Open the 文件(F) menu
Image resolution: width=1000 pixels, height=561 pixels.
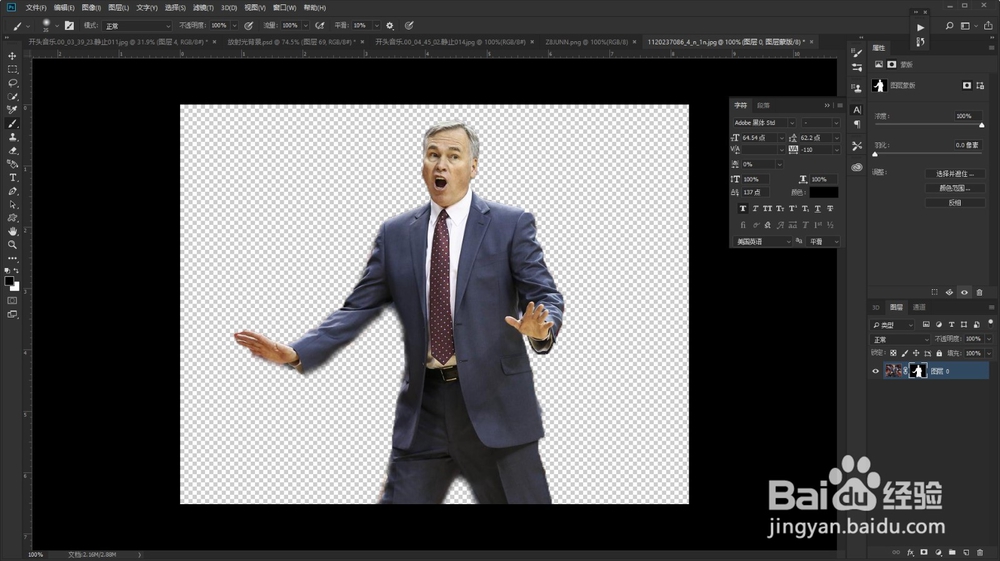(36, 8)
